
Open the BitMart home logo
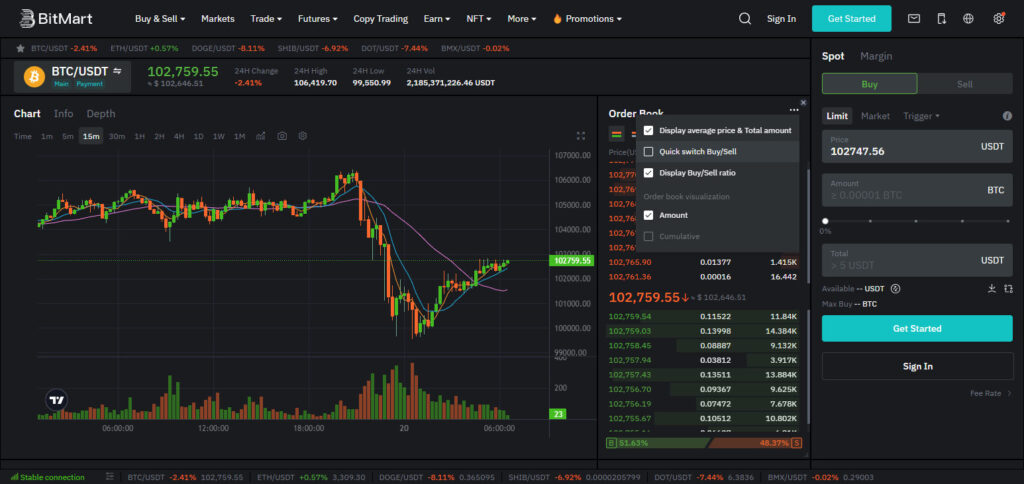(x=56, y=18)
